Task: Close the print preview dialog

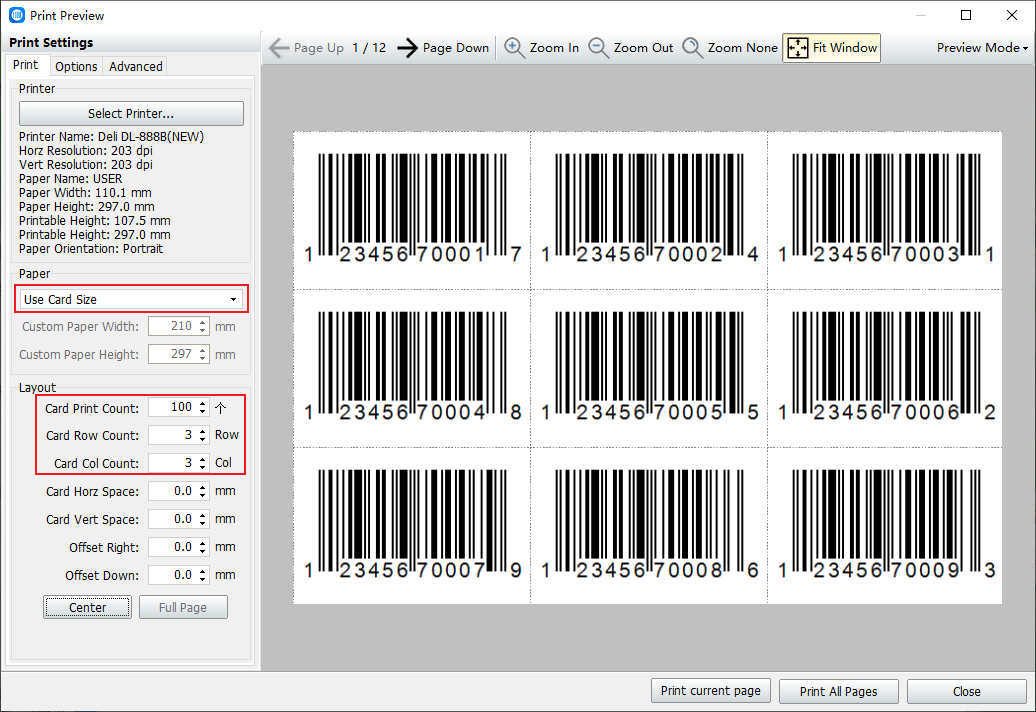Action: (x=967, y=691)
